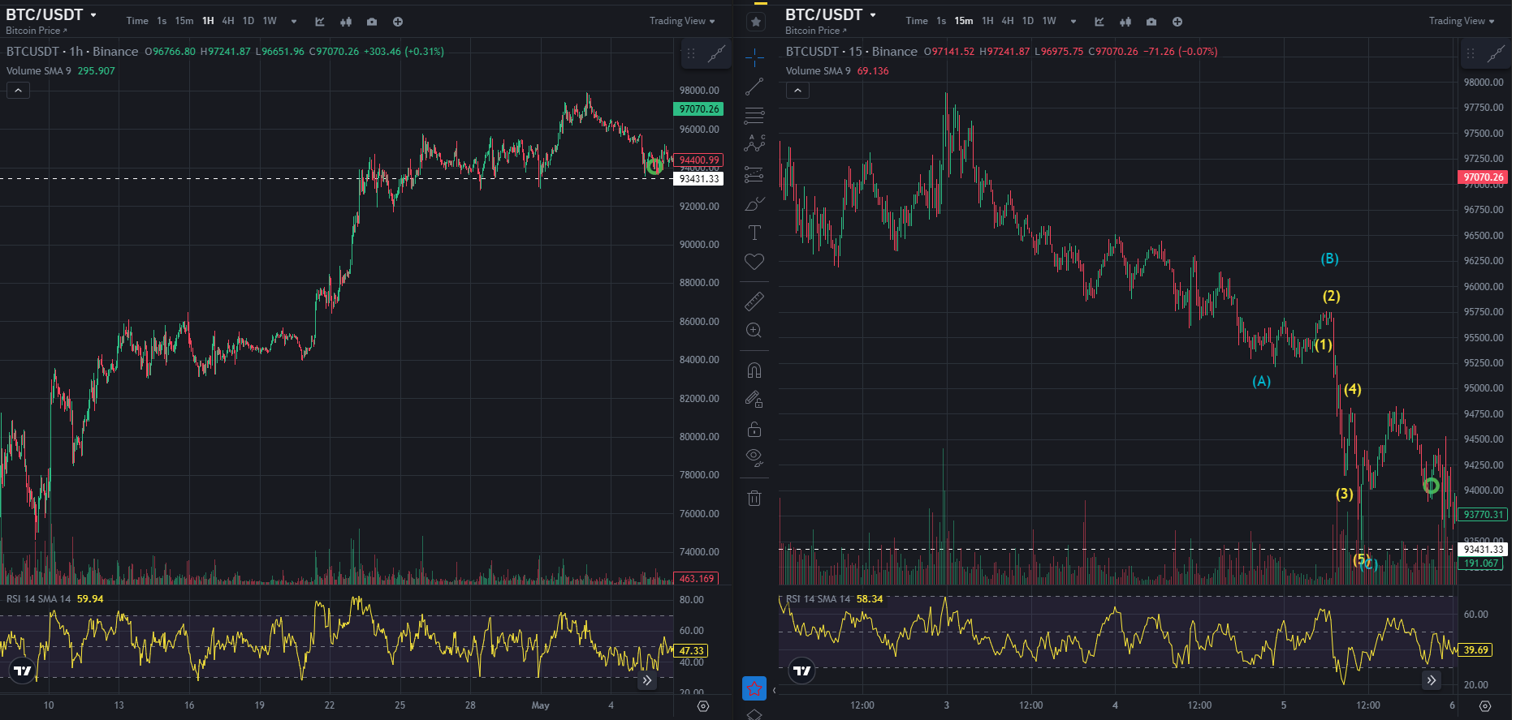Grab the left floating toolbar drag handle
This screenshot has height=720, width=1516.
(x=690, y=54)
